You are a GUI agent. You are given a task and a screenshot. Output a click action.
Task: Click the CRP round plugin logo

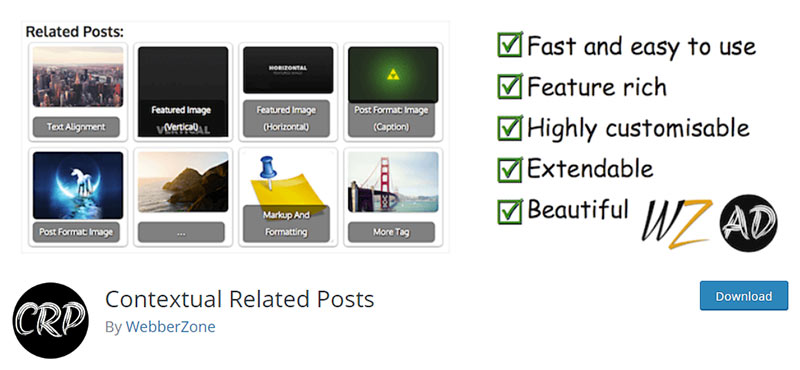tap(51, 320)
